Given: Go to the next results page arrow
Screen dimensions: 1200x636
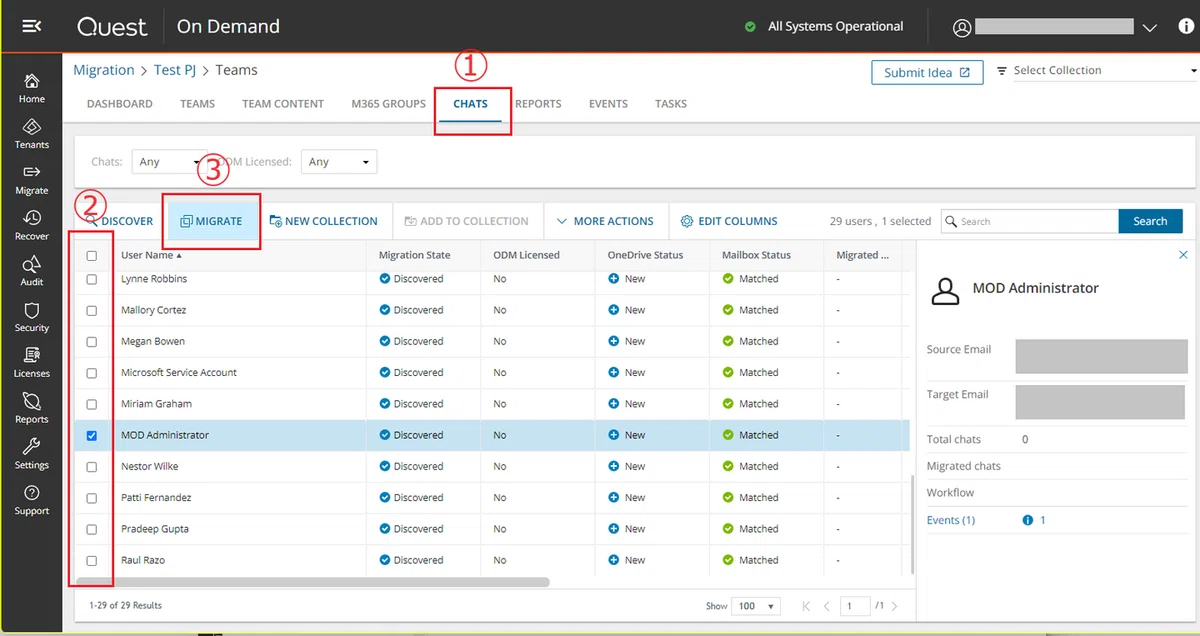Looking at the screenshot, I should click(x=894, y=606).
